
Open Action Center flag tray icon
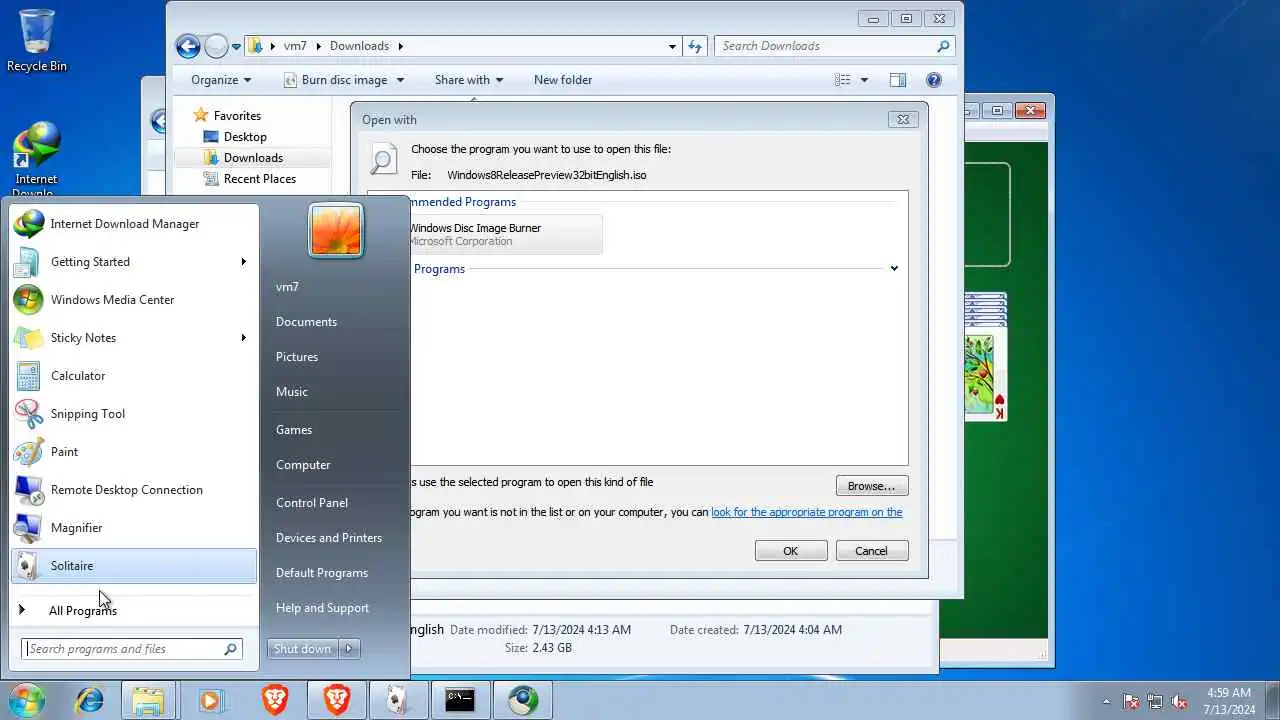coord(1131,701)
